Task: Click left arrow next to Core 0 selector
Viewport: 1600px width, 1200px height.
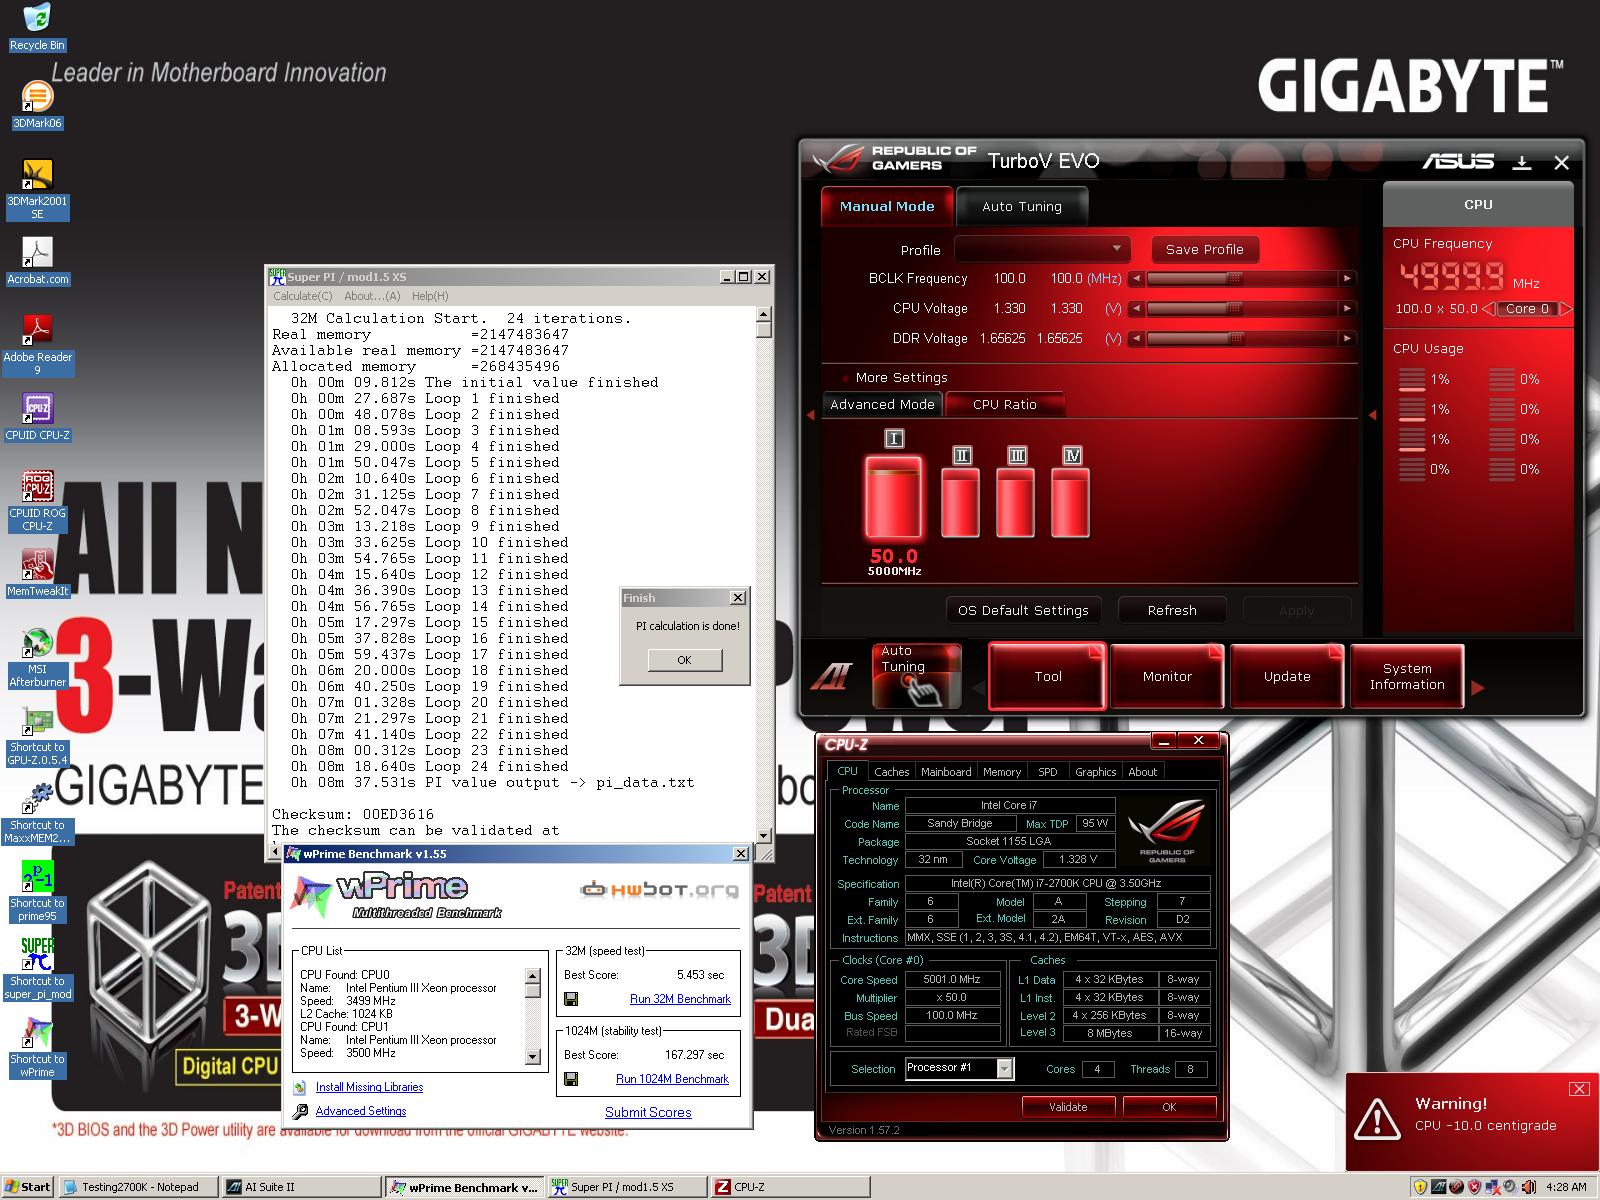Action: pos(1488,309)
